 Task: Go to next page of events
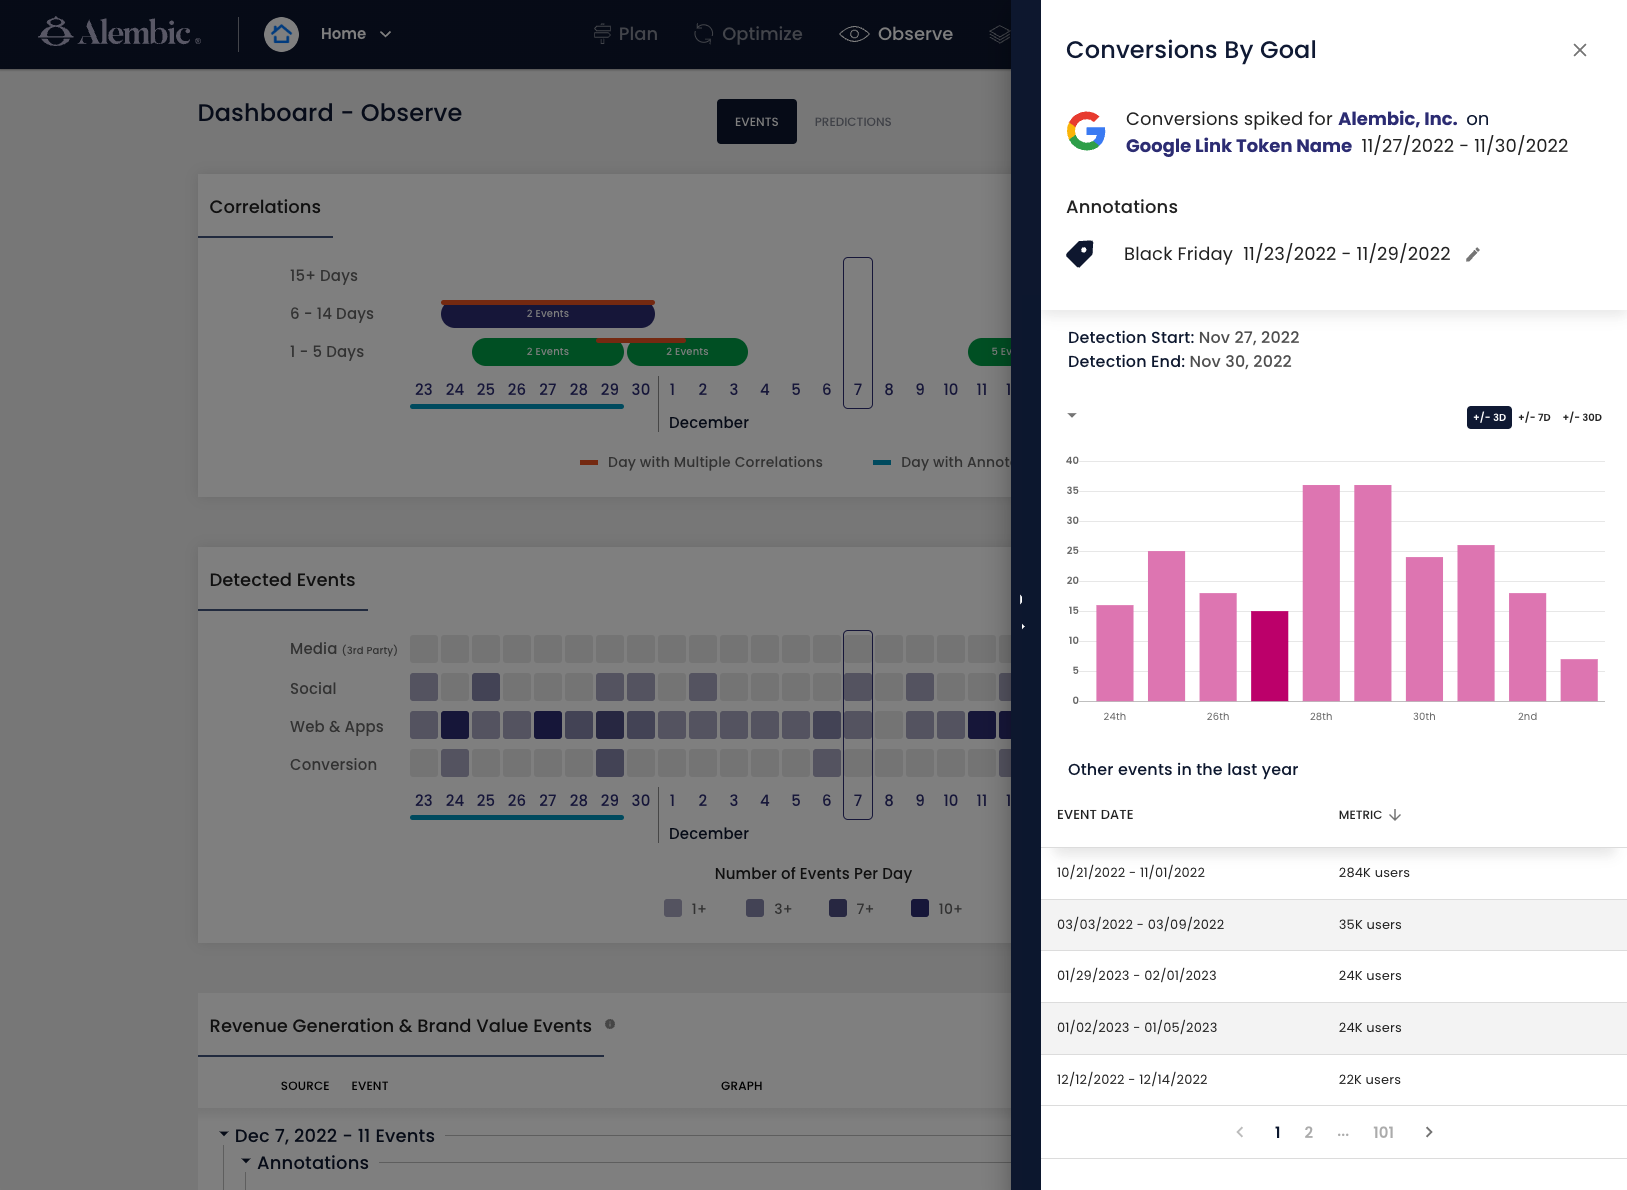[1429, 1132]
